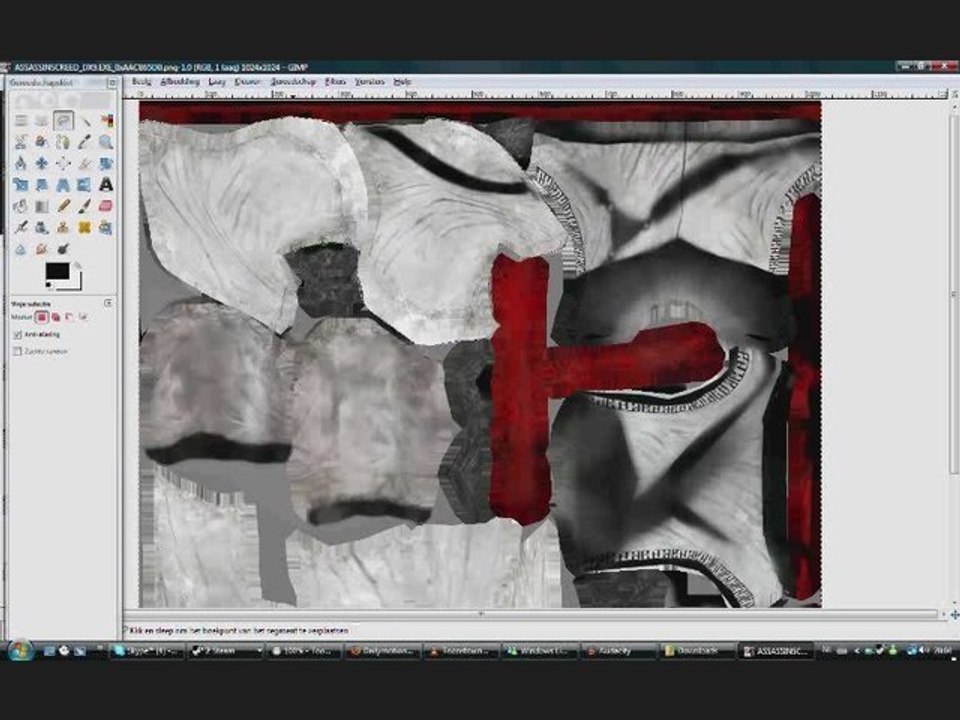This screenshot has width=960, height=720.
Task: Select the Perspective tool
Action: [x=63, y=184]
